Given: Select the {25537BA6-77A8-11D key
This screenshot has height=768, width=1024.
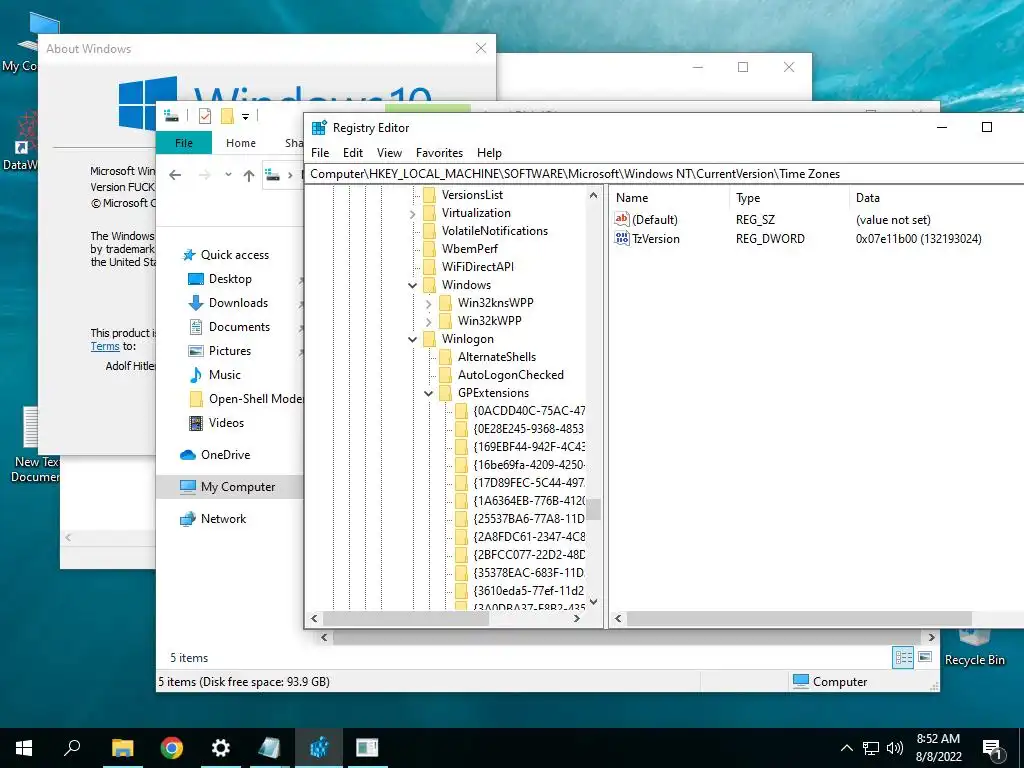Looking at the screenshot, I should point(529,519).
